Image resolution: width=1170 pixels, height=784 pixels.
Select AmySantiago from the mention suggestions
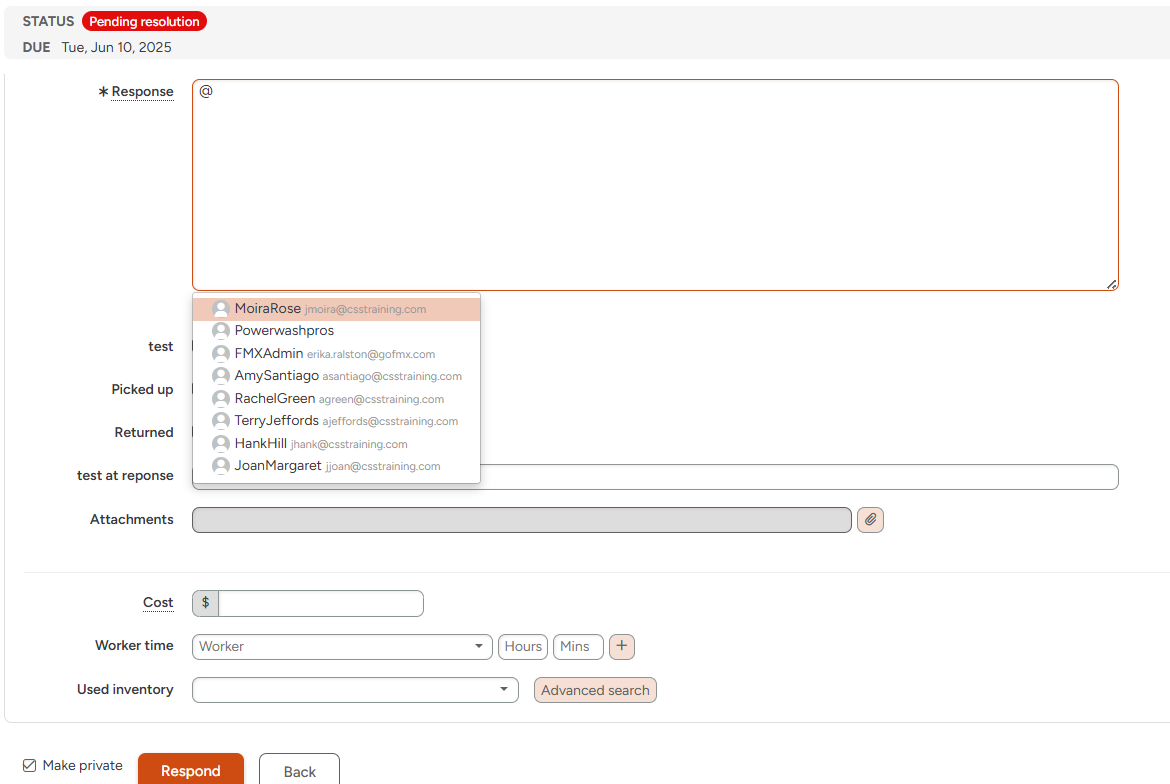pos(277,376)
